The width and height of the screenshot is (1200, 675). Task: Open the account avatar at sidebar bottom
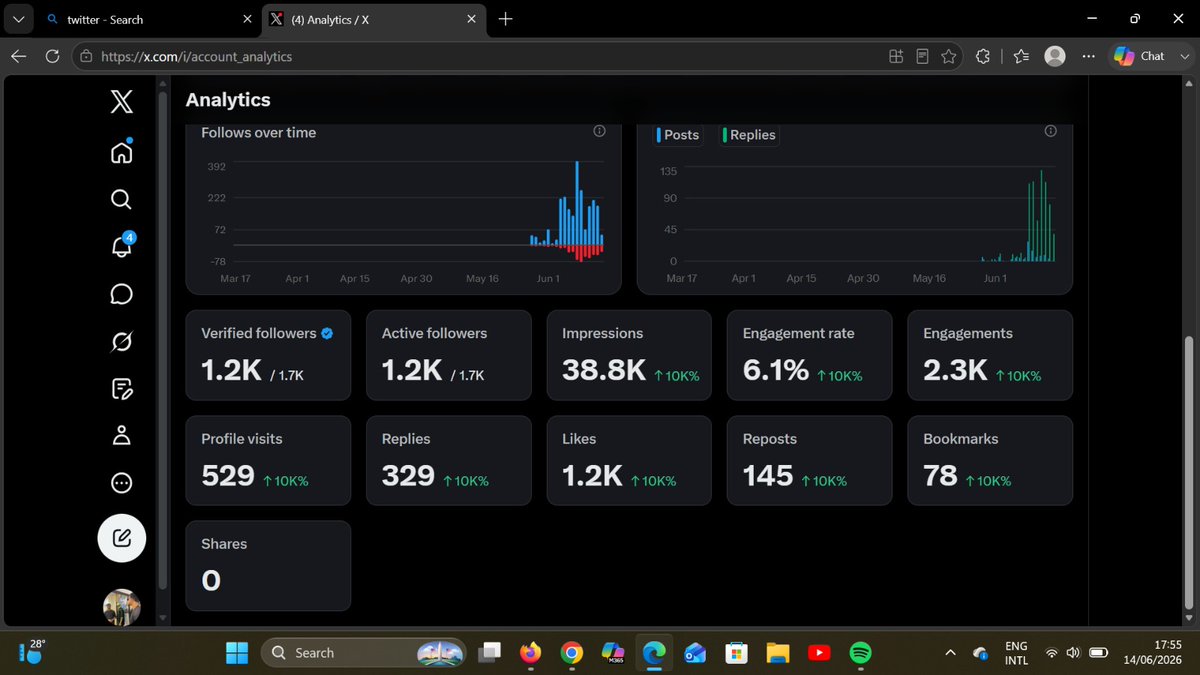(122, 606)
